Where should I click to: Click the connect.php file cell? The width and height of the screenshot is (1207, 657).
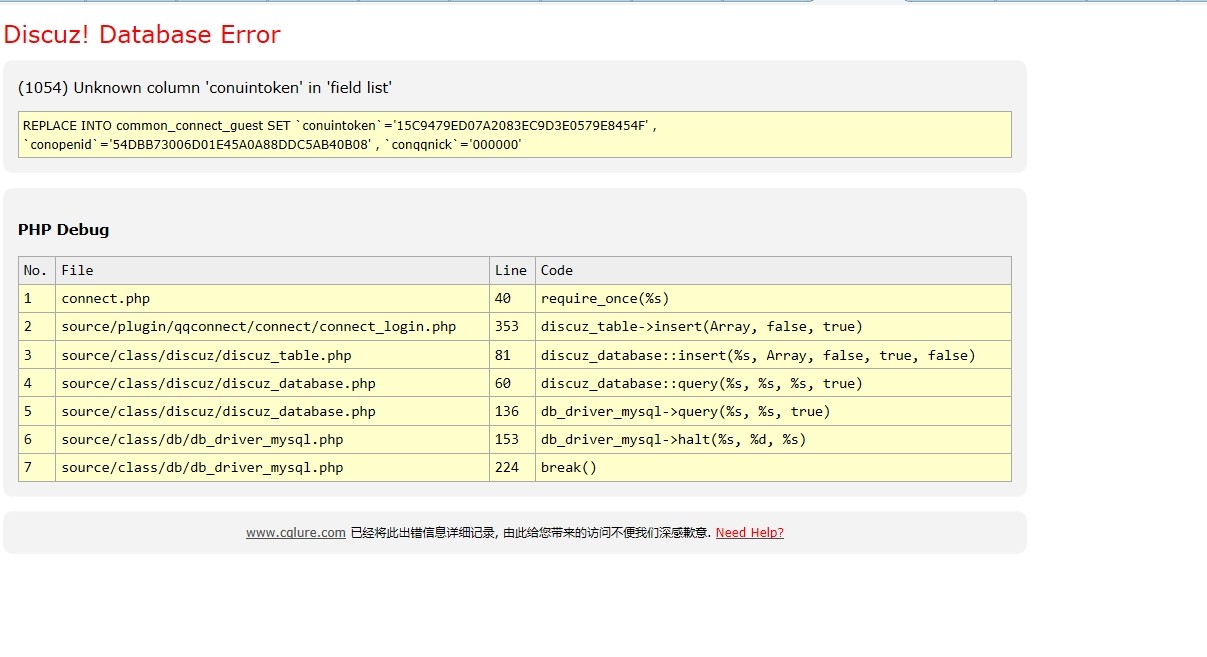106,298
